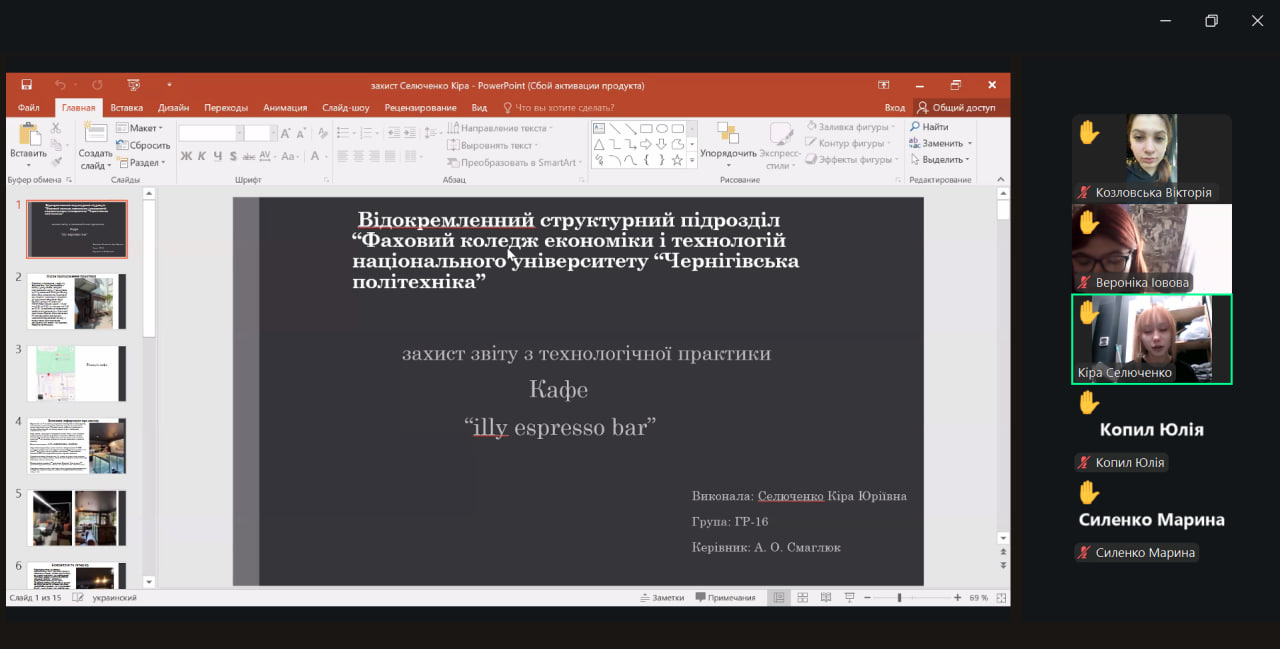Click the Find (Найти) magnifier button
Screen dimensions: 1280x649
pos(929,127)
